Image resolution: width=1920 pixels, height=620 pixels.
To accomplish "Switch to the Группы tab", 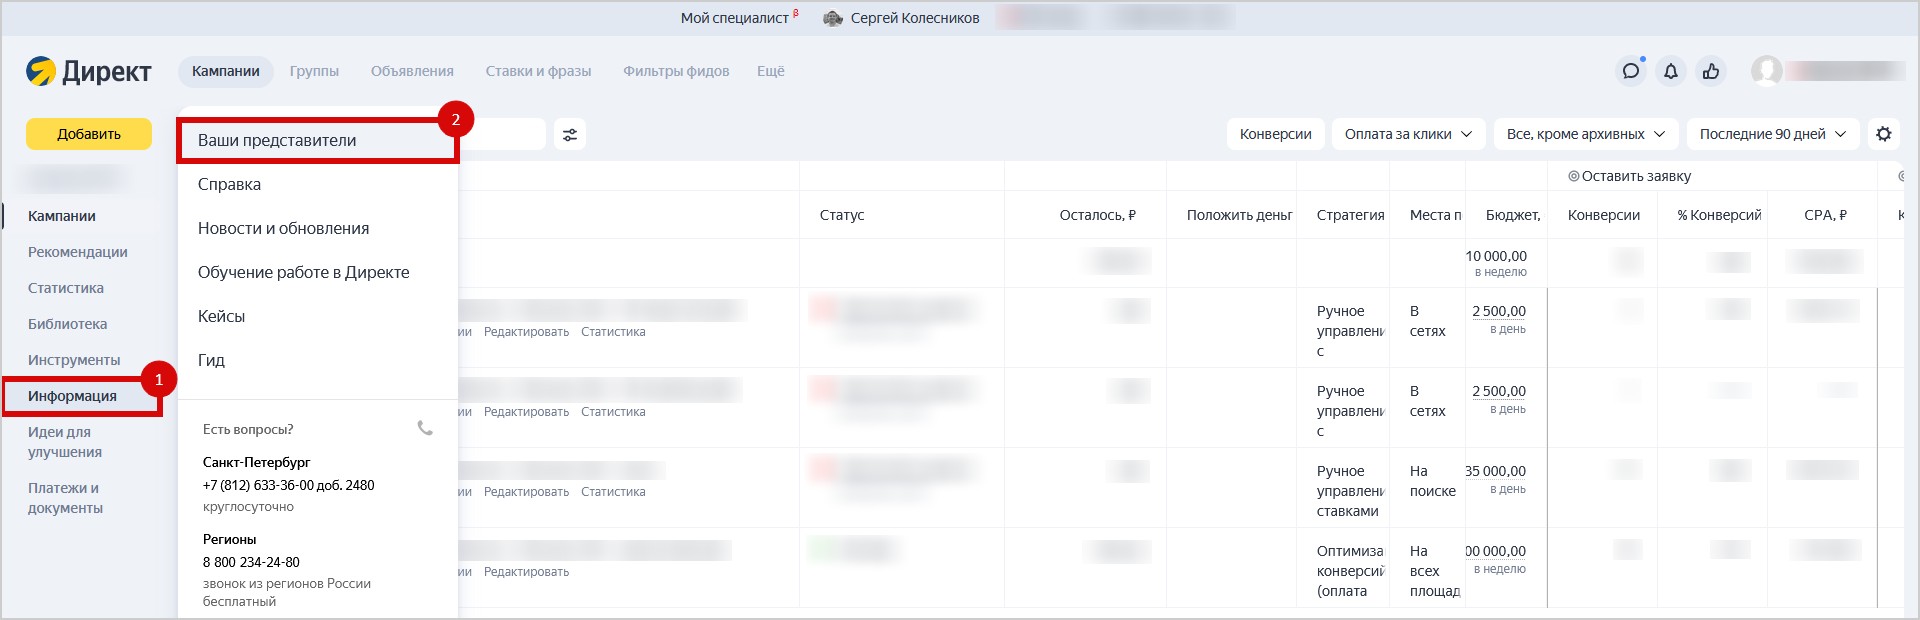I will (x=314, y=71).
